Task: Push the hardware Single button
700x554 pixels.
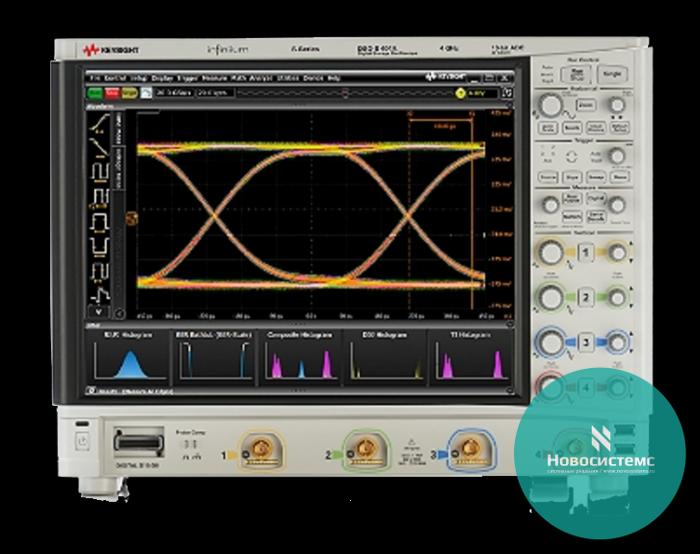Action: coord(612,74)
